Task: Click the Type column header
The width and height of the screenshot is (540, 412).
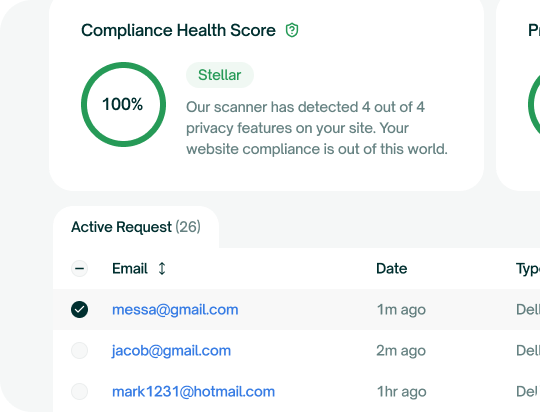Action: (528, 268)
